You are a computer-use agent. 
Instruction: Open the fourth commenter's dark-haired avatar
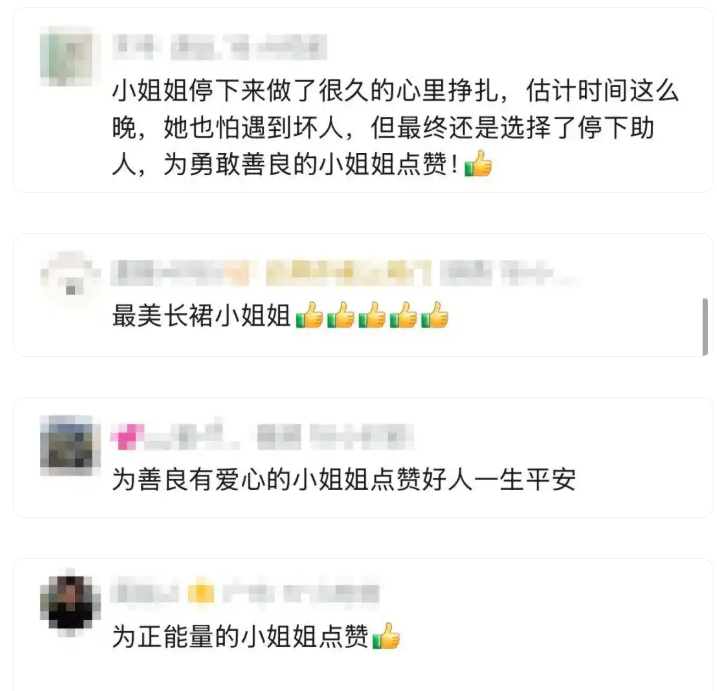[70, 603]
